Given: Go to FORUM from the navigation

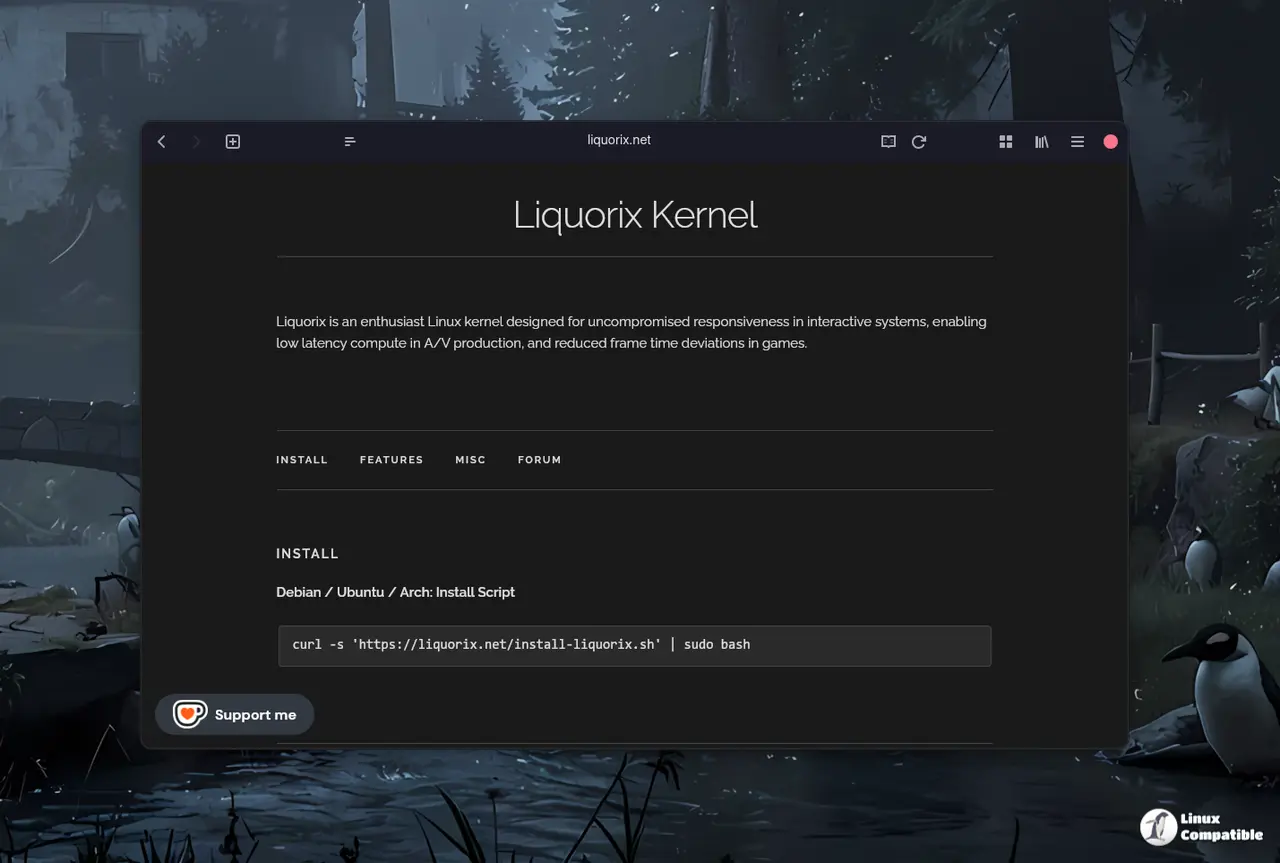Looking at the screenshot, I should tap(539, 460).
